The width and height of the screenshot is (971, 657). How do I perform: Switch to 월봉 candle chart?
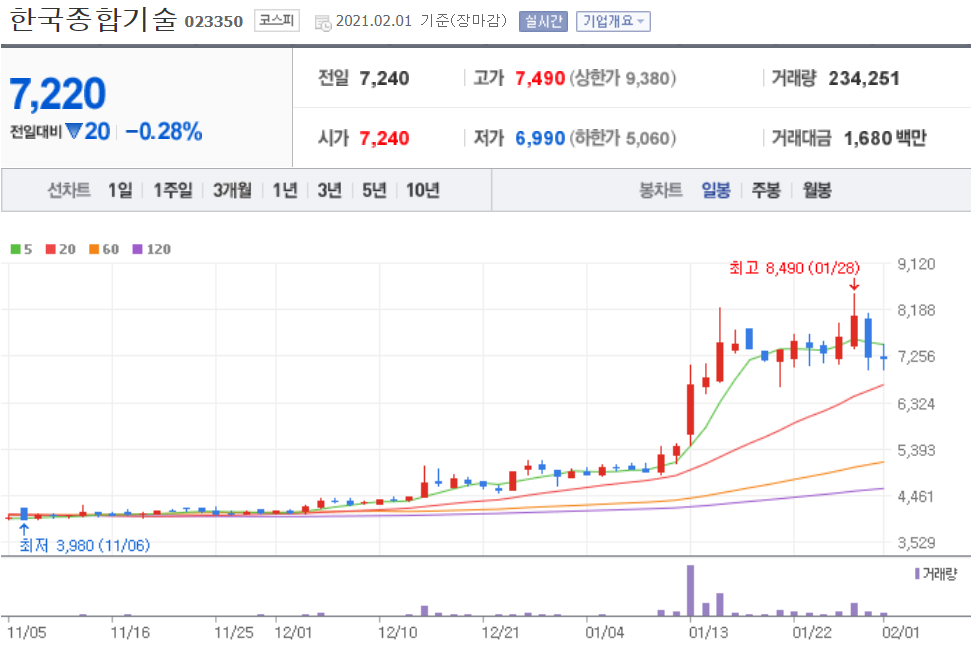click(817, 190)
